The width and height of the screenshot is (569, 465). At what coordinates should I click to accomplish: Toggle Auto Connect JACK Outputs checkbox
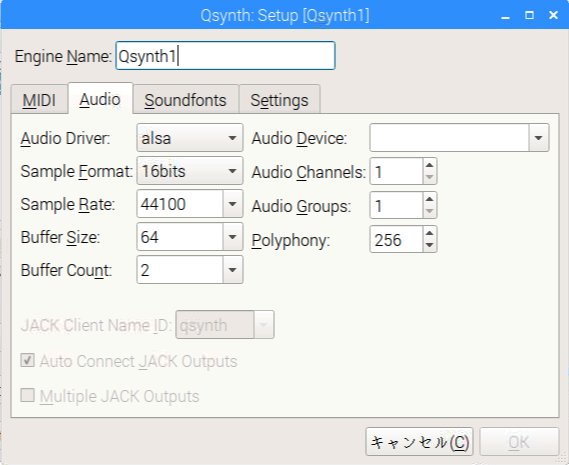(28, 361)
